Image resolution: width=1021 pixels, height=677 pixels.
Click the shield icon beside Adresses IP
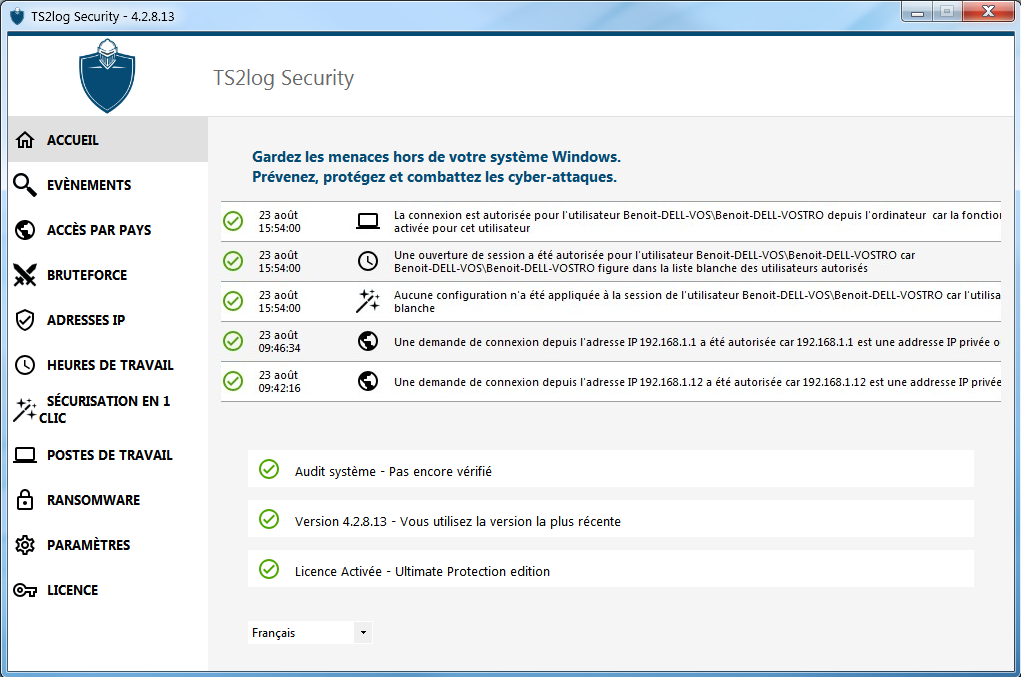click(25, 320)
